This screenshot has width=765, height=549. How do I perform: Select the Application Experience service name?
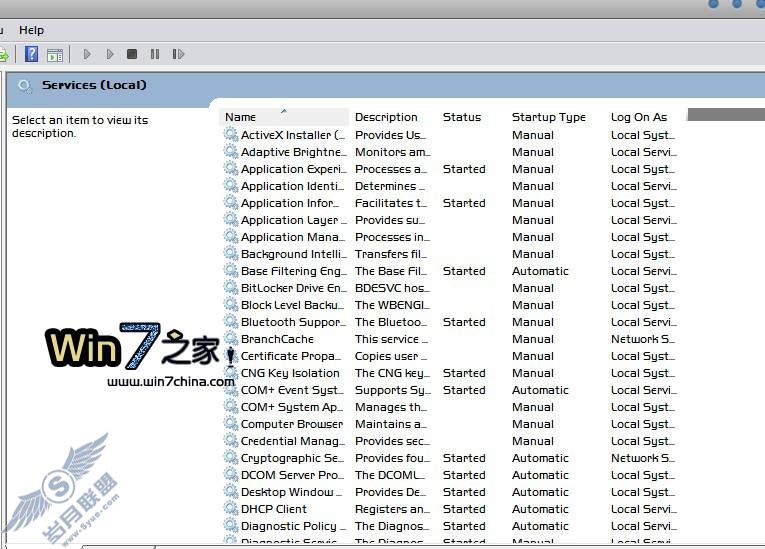tap(293, 169)
